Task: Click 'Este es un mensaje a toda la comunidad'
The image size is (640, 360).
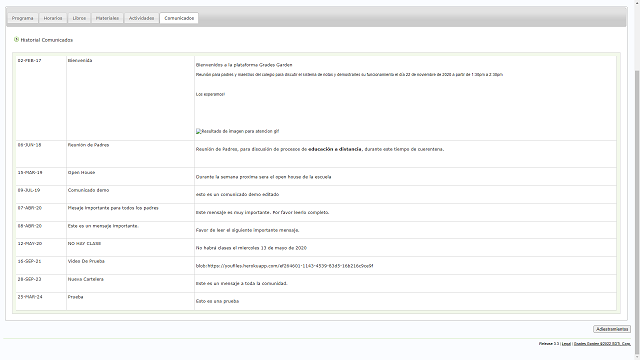Action: [242, 283]
